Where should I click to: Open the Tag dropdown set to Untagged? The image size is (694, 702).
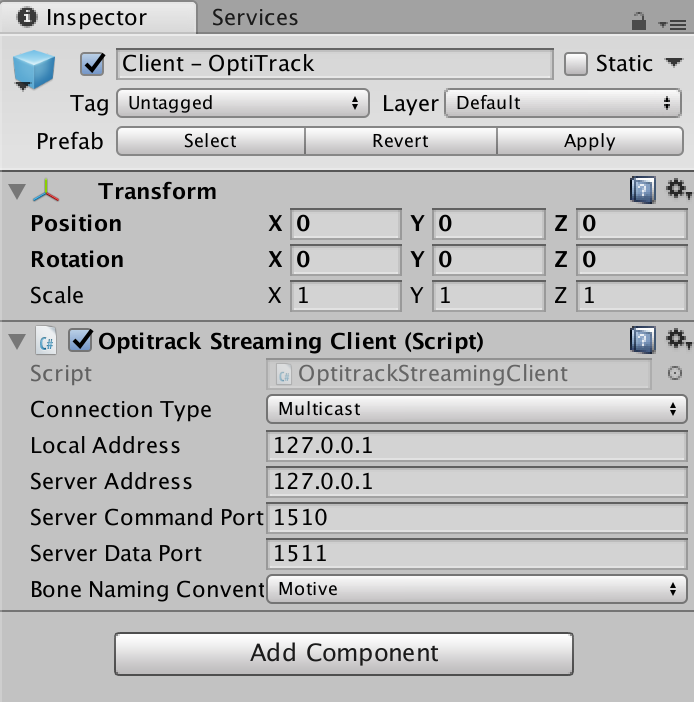tap(242, 103)
